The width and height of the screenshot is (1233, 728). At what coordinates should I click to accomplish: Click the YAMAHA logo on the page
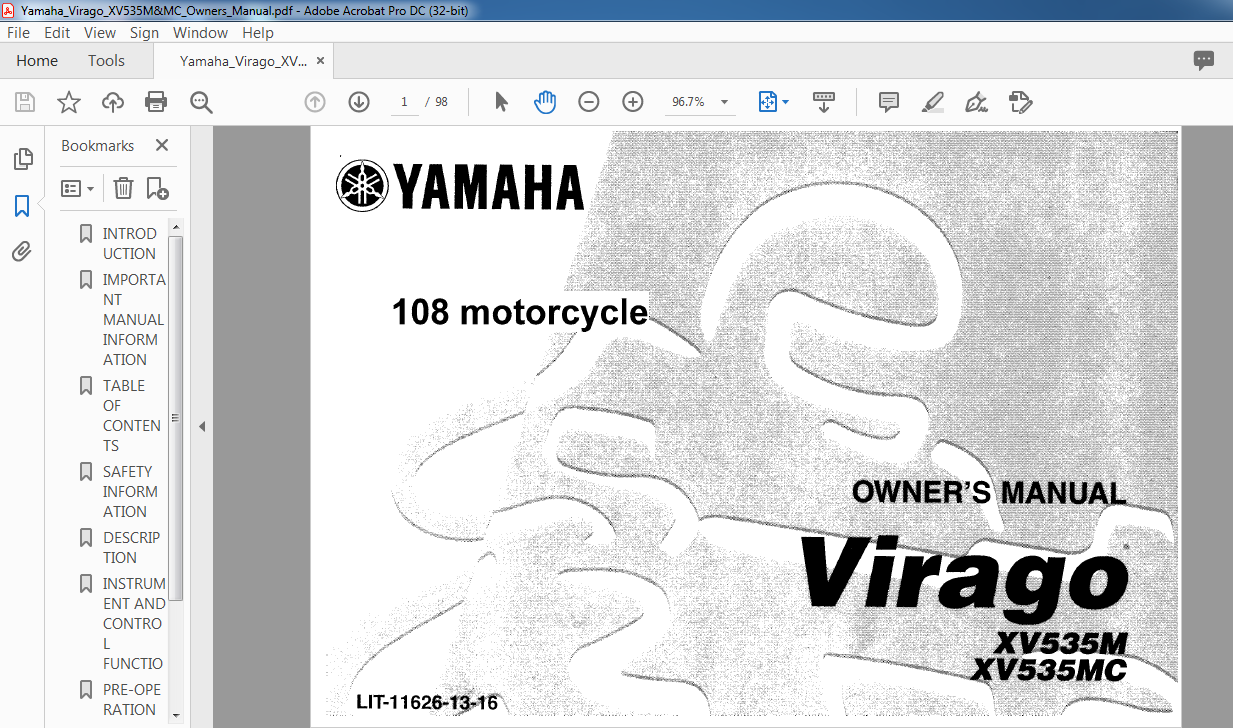(460, 185)
